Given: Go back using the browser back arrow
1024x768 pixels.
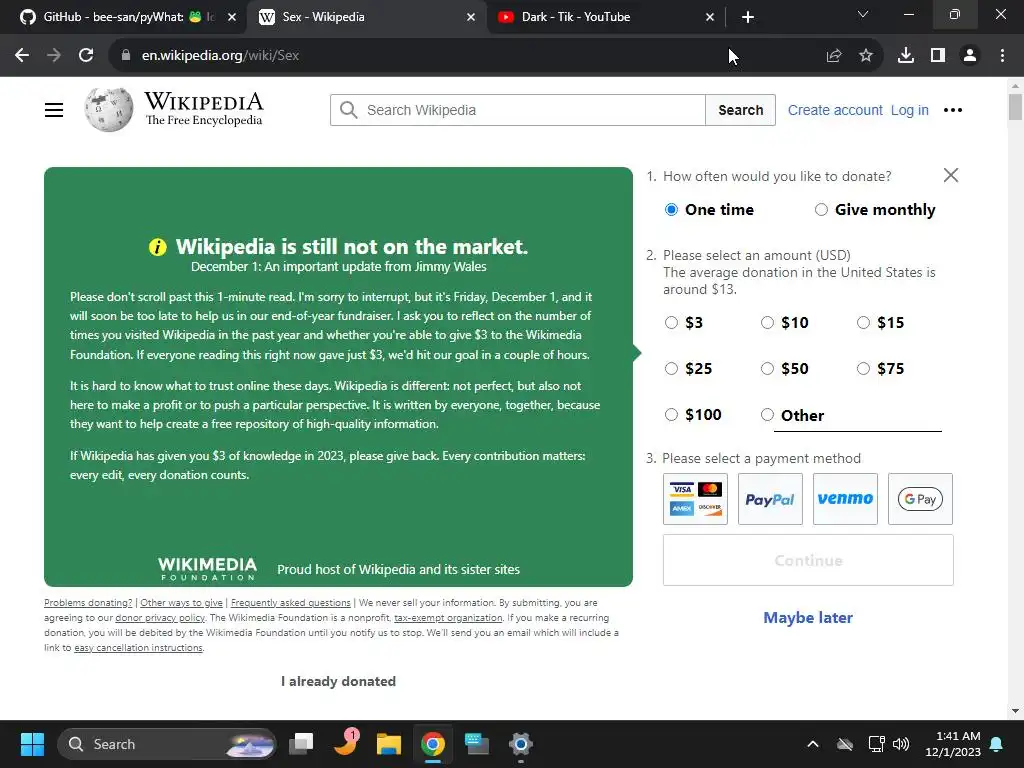Looking at the screenshot, I should pos(22,56).
